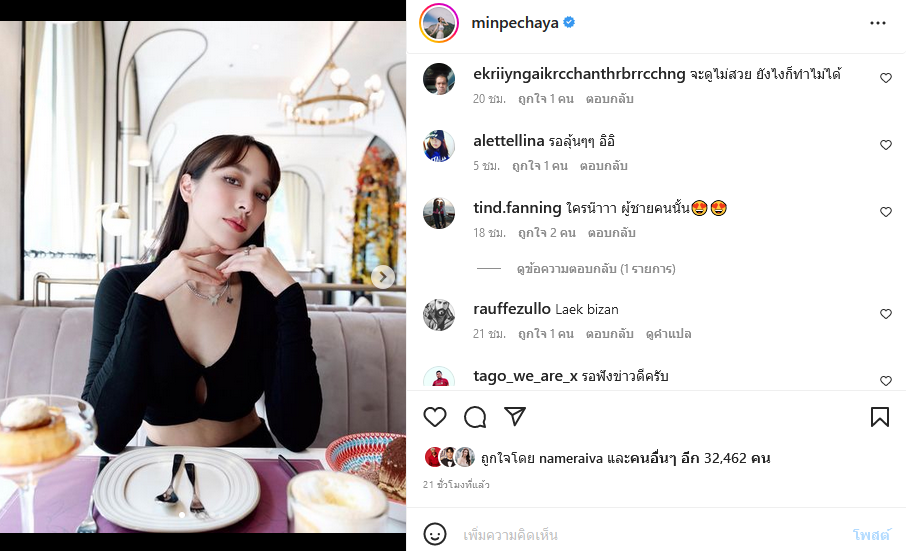
Task: Open minpechaya username link
Action: click(x=515, y=23)
